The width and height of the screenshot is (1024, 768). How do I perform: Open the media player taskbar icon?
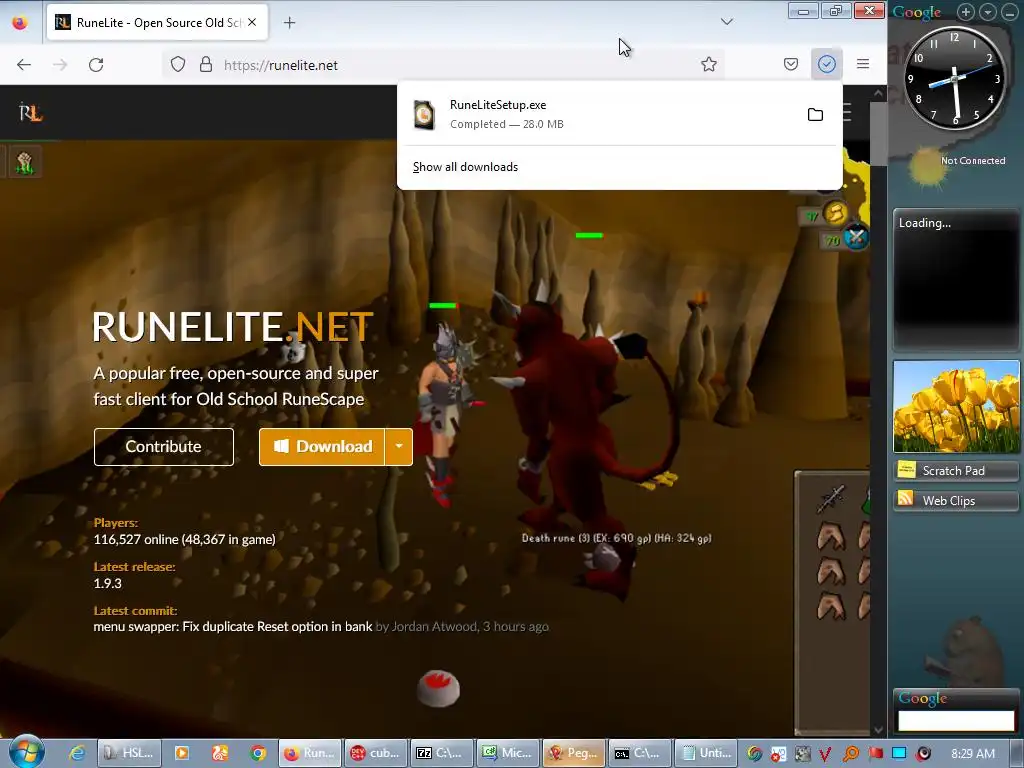click(182, 753)
